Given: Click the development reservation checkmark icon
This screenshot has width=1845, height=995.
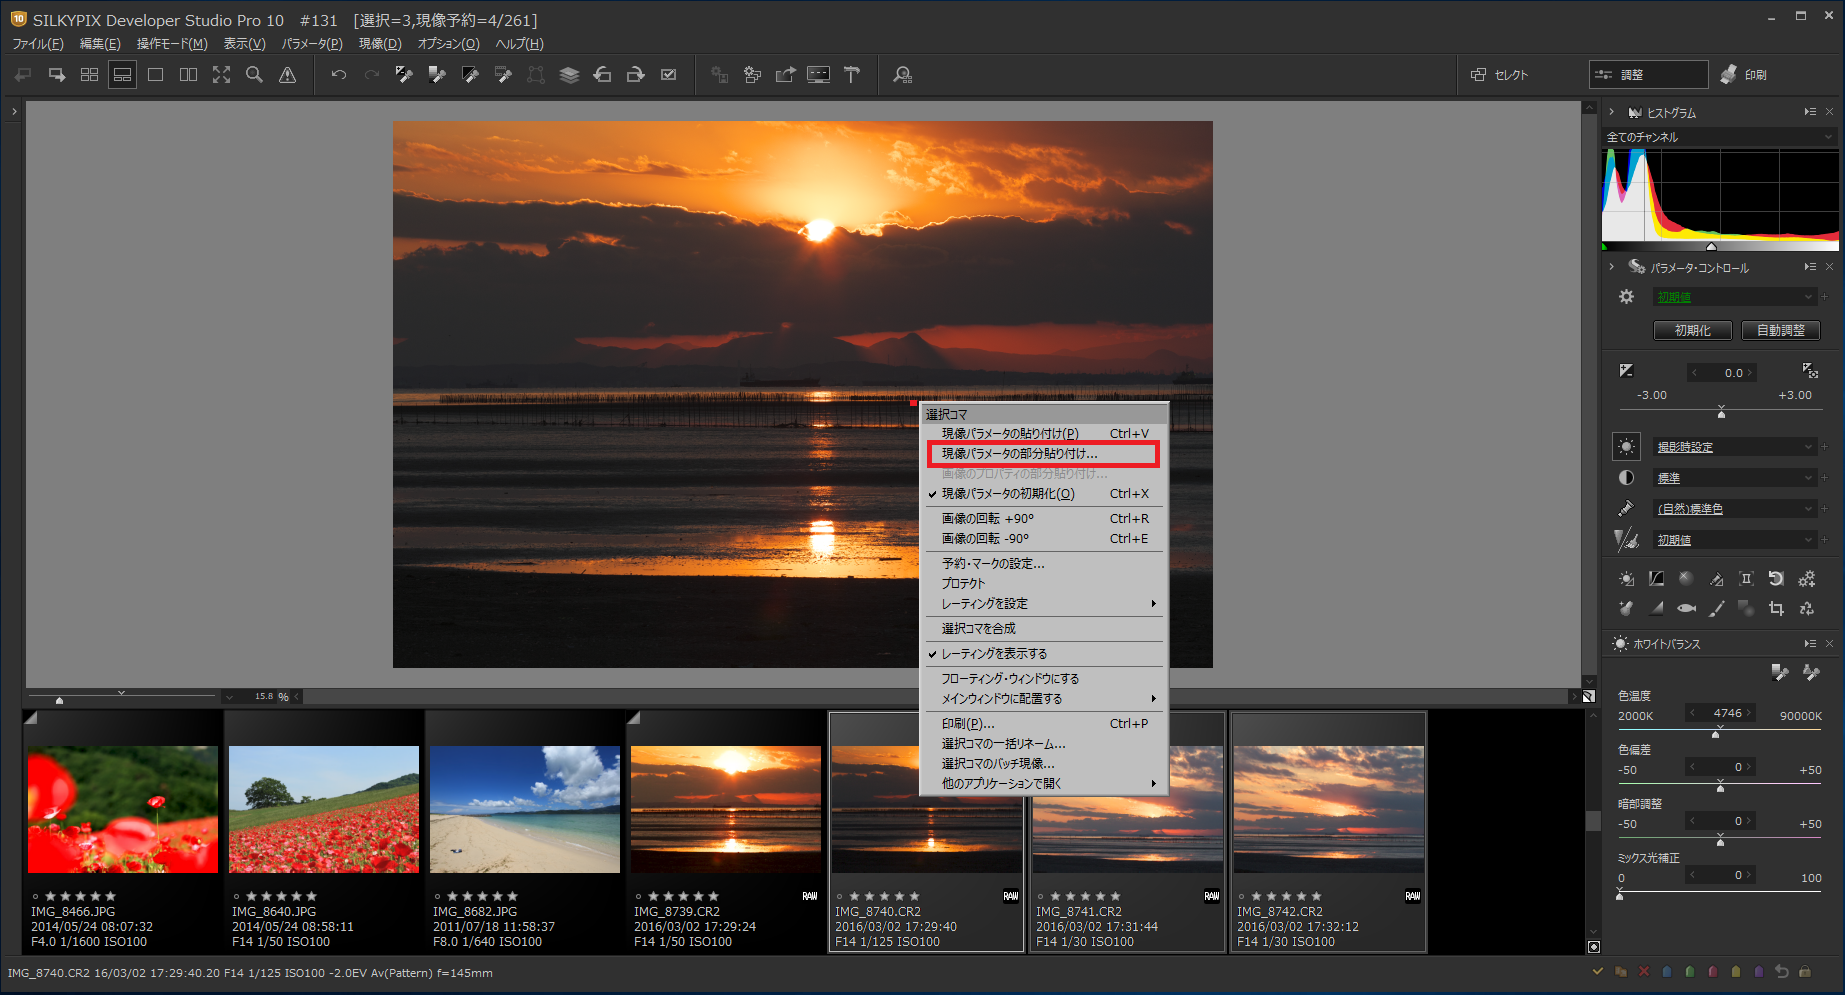Looking at the screenshot, I should point(669,75).
